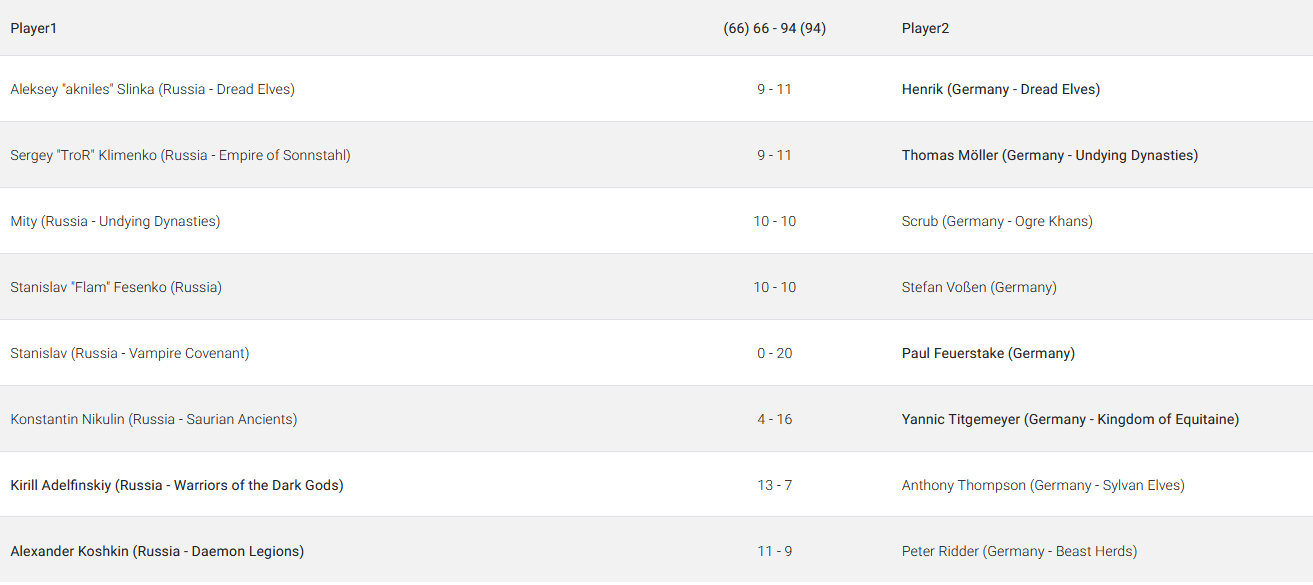Open Henrik (Germany - Dread Elves)
This screenshot has height=585, width=1313.
coord(1000,89)
